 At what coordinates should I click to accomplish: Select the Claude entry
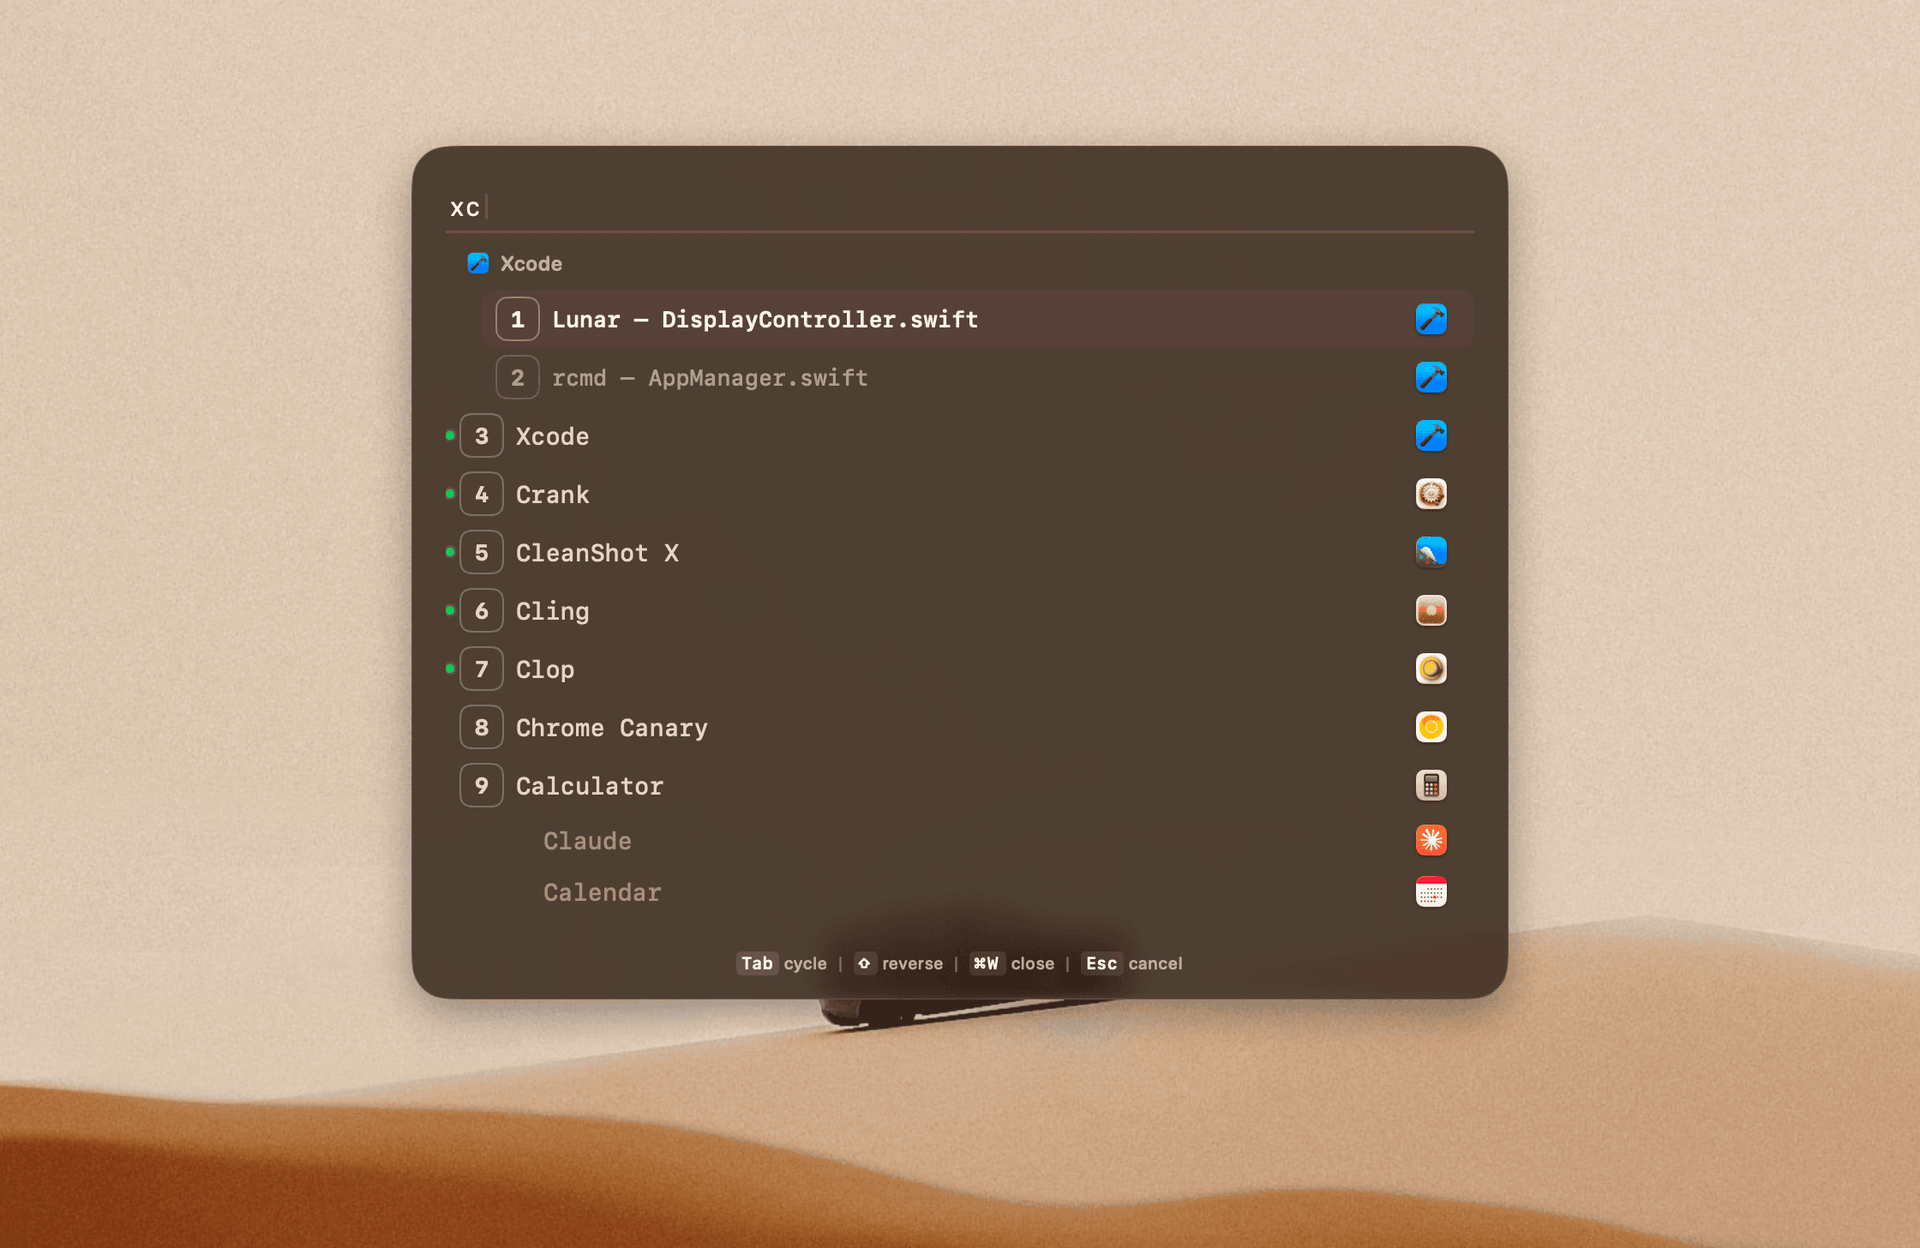click(x=959, y=841)
